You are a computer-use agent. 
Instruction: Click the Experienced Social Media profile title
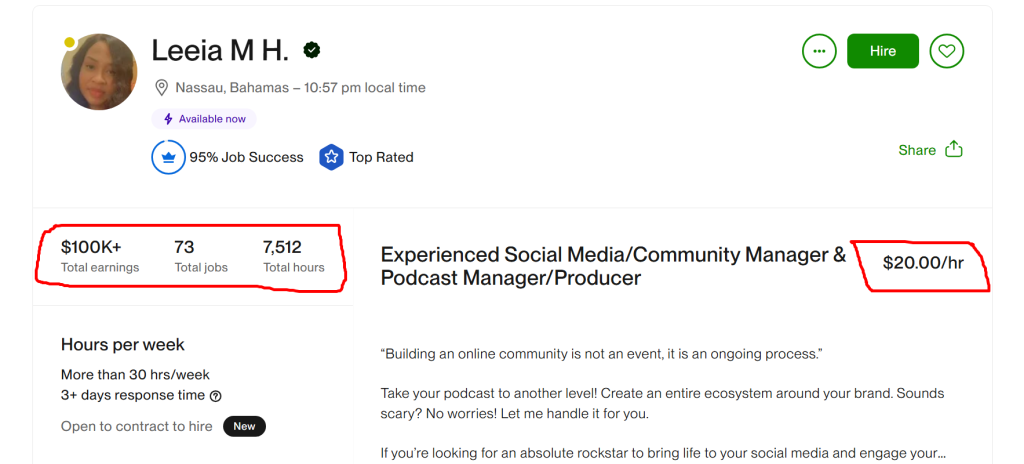(x=612, y=266)
